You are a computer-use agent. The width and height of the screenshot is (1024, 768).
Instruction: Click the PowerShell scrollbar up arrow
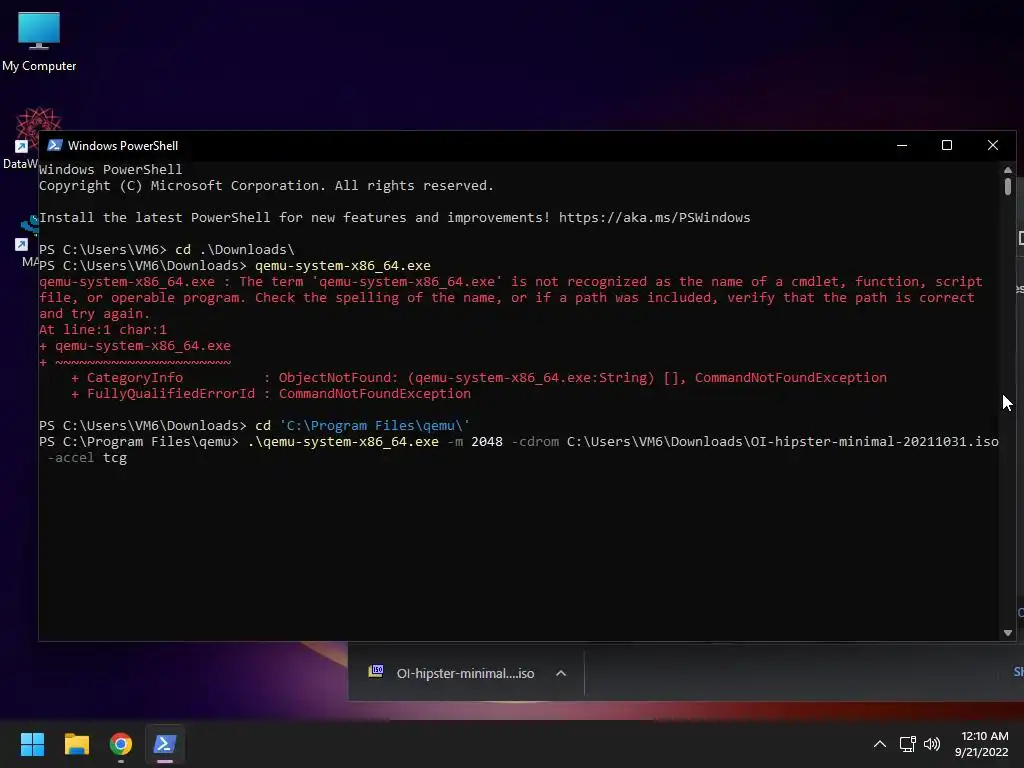(1008, 170)
